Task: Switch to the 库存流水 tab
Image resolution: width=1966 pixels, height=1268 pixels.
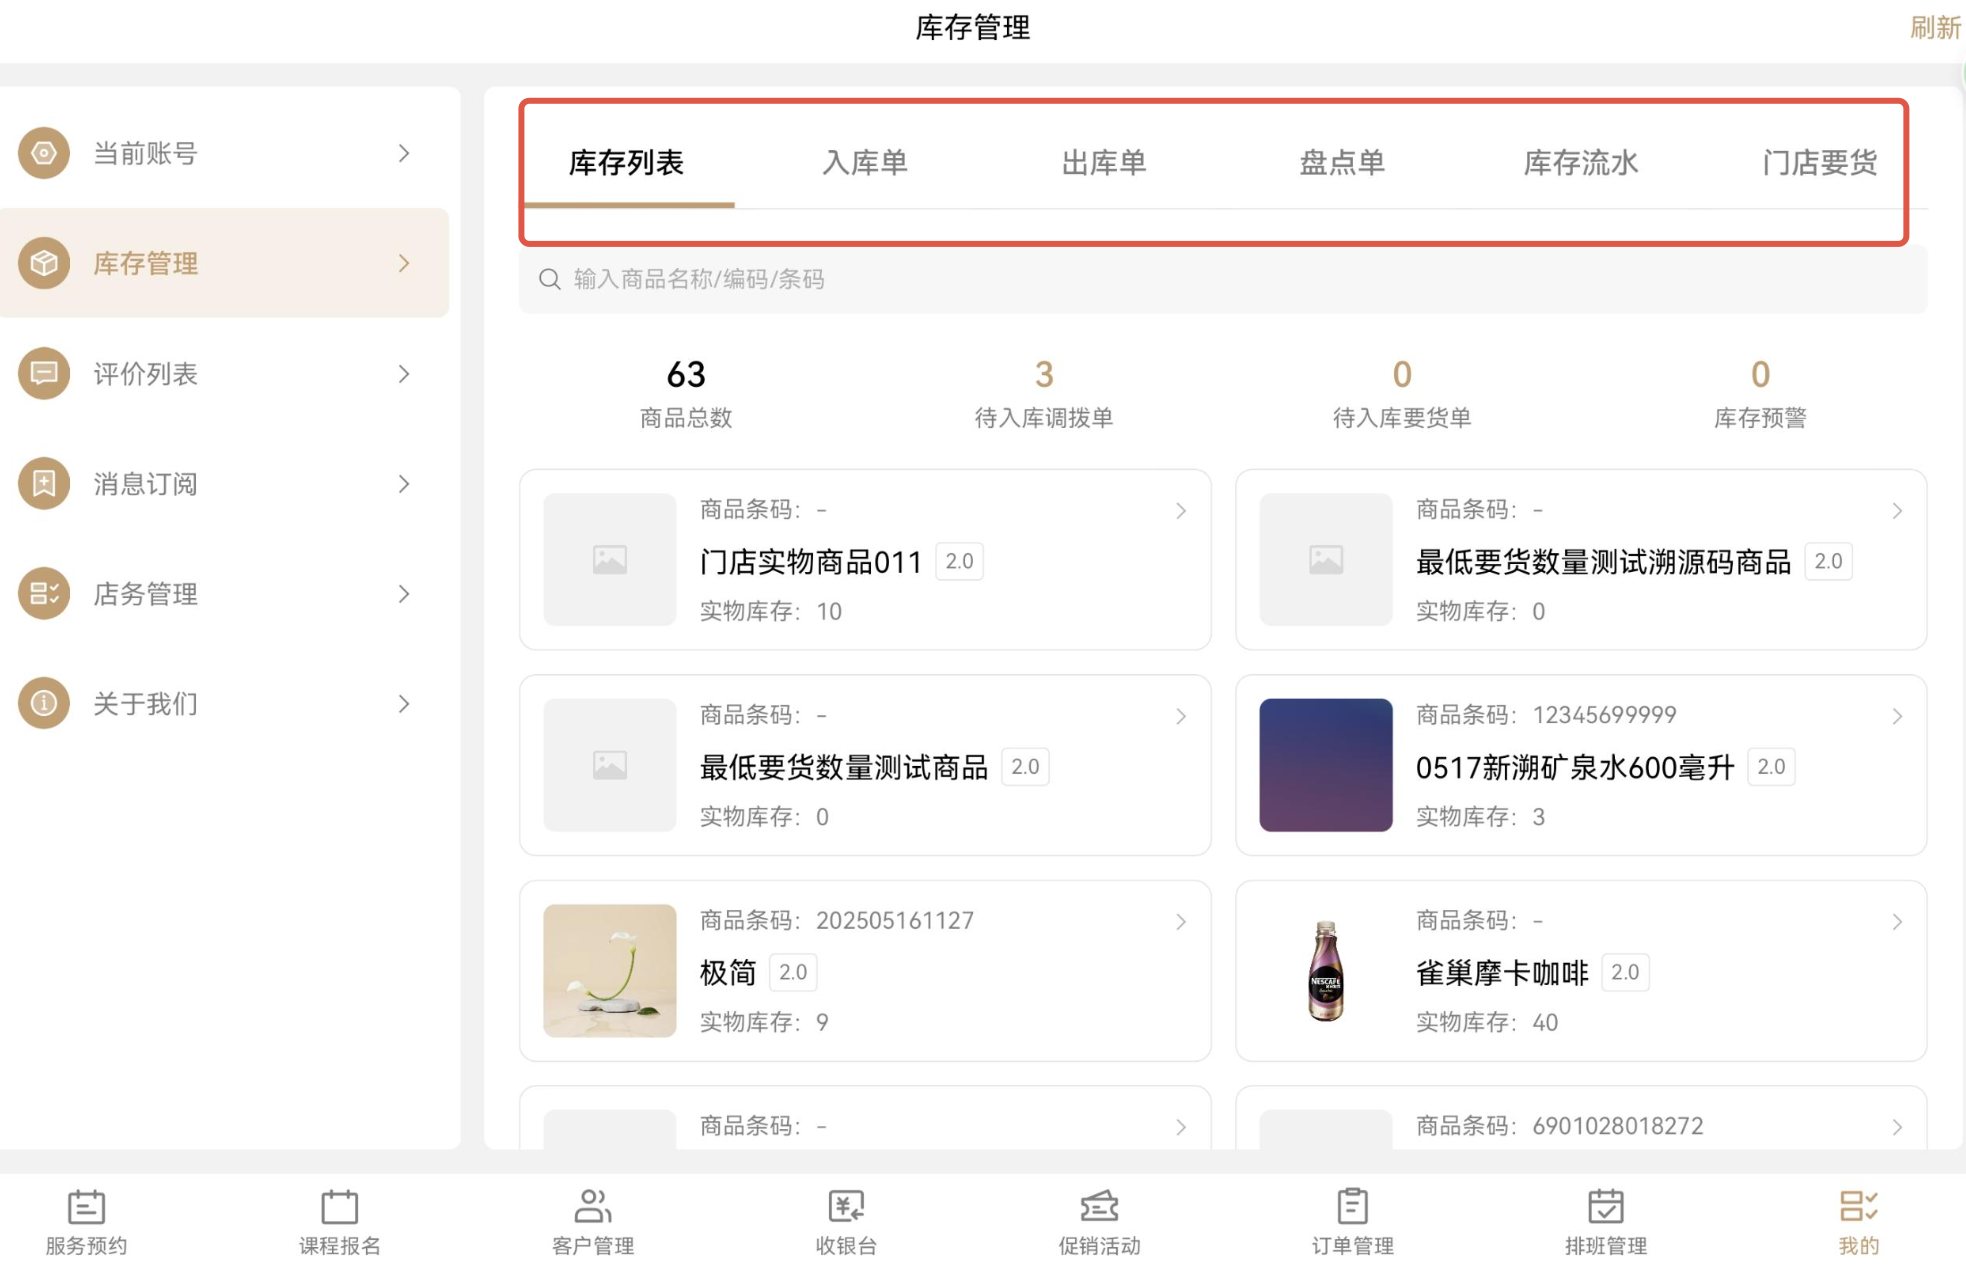Action: pos(1580,163)
